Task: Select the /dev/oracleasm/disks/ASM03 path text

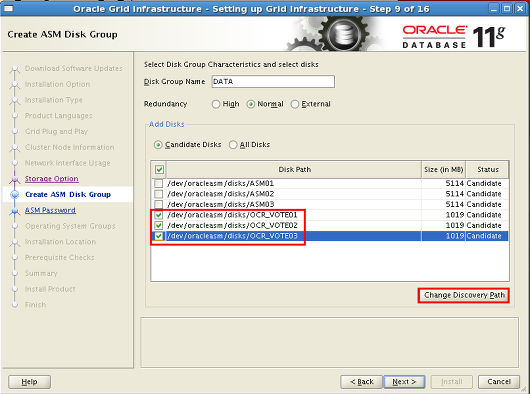Action: pos(220,204)
